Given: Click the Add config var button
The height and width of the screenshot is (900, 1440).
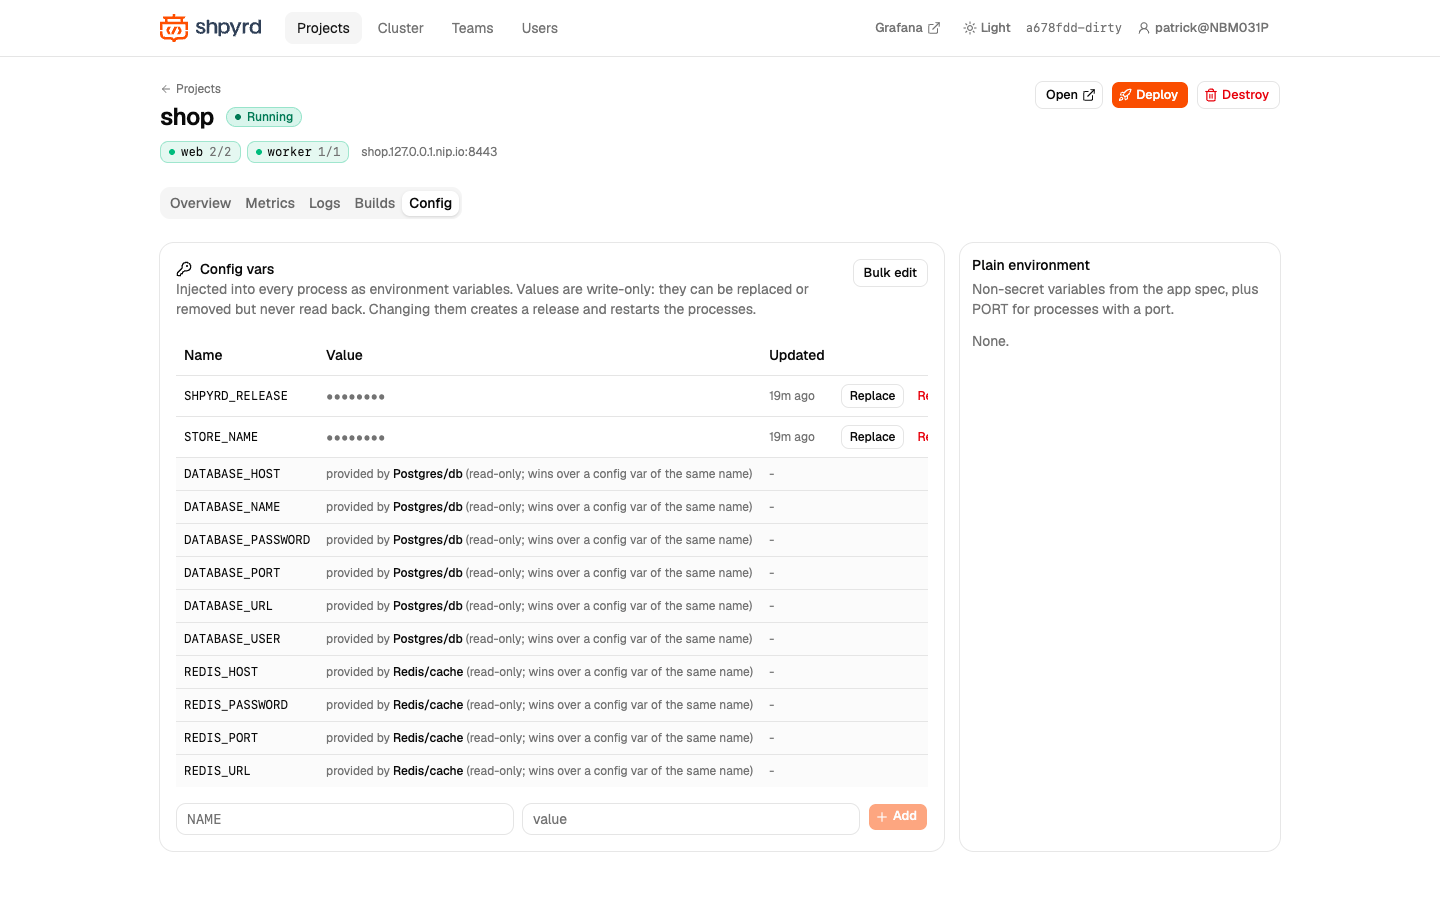Looking at the screenshot, I should click(x=898, y=817).
